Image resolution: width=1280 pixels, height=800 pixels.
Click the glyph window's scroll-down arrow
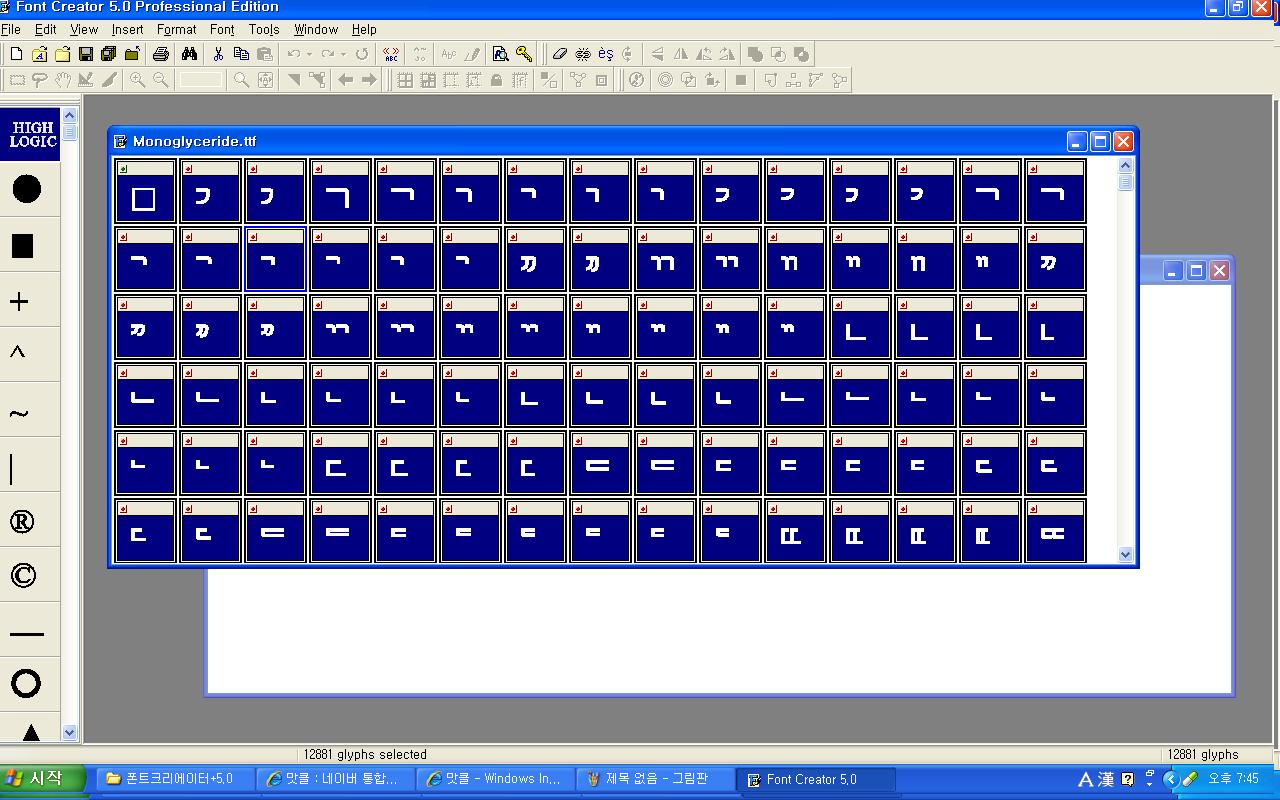[x=1125, y=554]
